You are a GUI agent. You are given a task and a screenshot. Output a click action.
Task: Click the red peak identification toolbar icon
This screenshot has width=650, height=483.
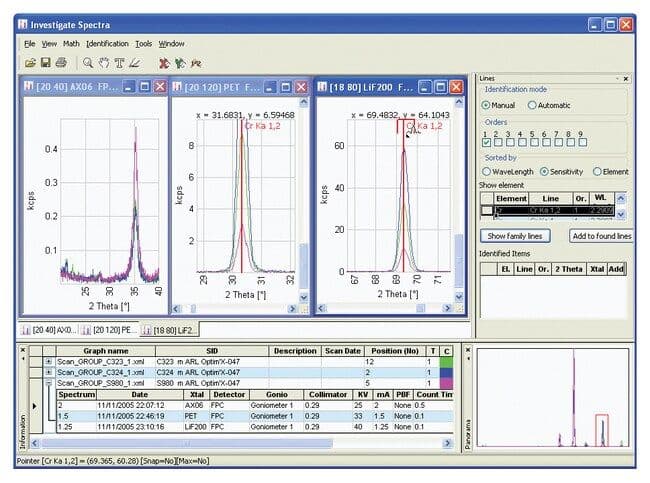tap(165, 63)
